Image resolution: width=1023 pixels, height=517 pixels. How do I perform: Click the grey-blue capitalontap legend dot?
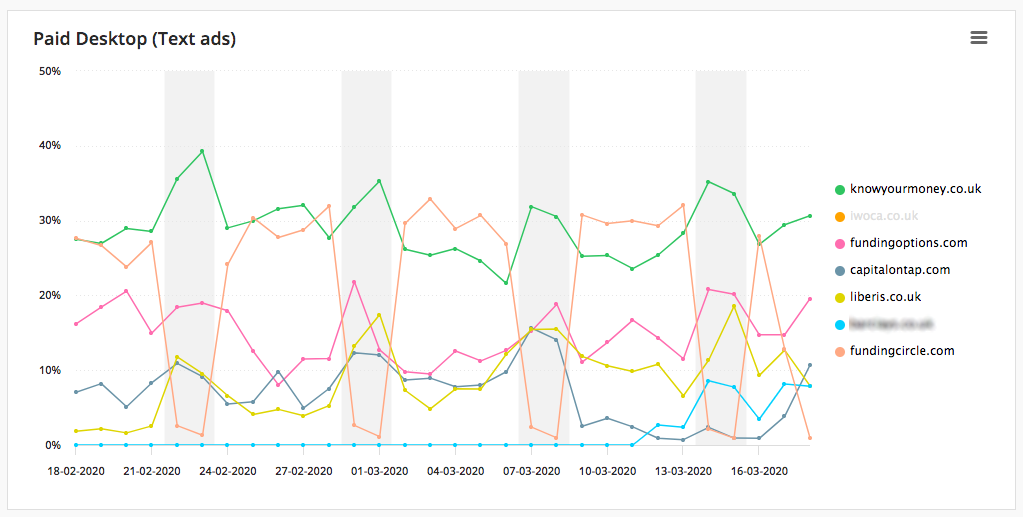pyautogui.click(x=840, y=270)
